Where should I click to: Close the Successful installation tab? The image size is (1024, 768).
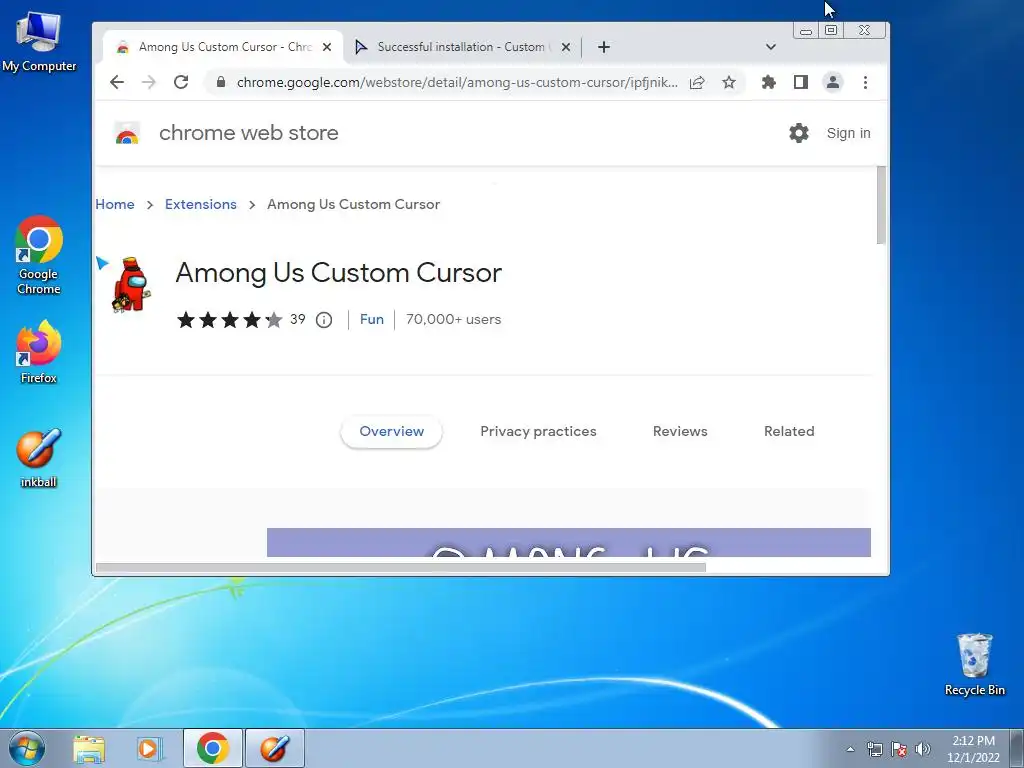[x=566, y=47]
